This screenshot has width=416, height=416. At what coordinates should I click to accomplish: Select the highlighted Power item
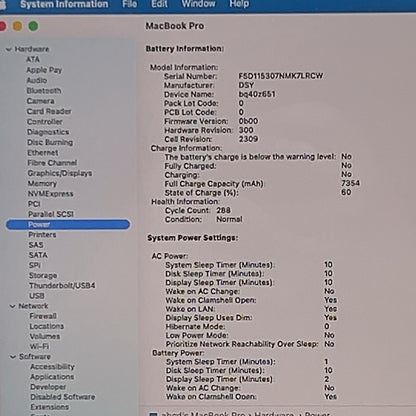[68, 224]
